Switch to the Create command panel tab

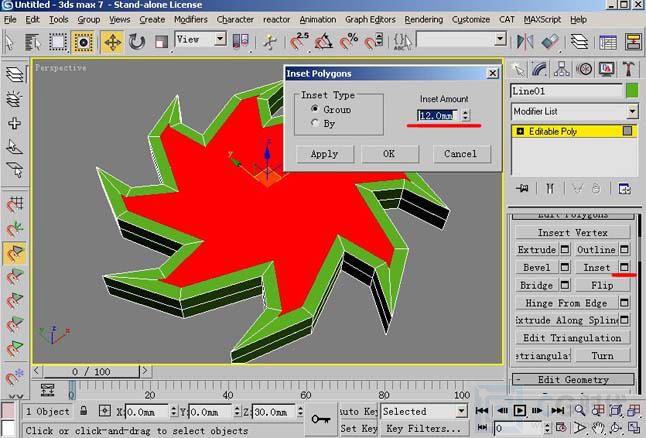[x=518, y=69]
